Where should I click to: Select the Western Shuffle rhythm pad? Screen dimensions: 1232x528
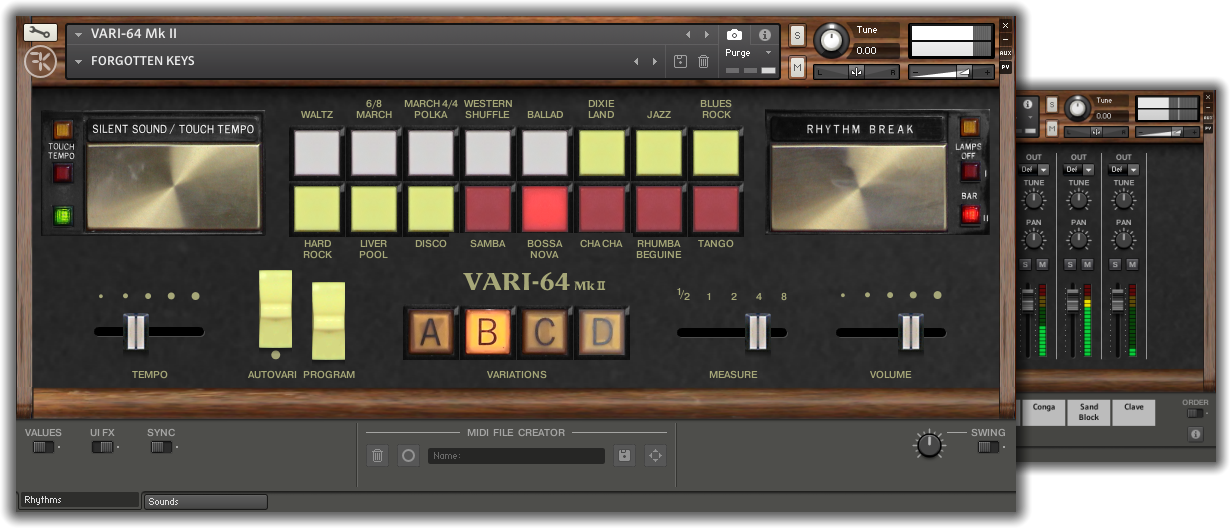coord(488,152)
